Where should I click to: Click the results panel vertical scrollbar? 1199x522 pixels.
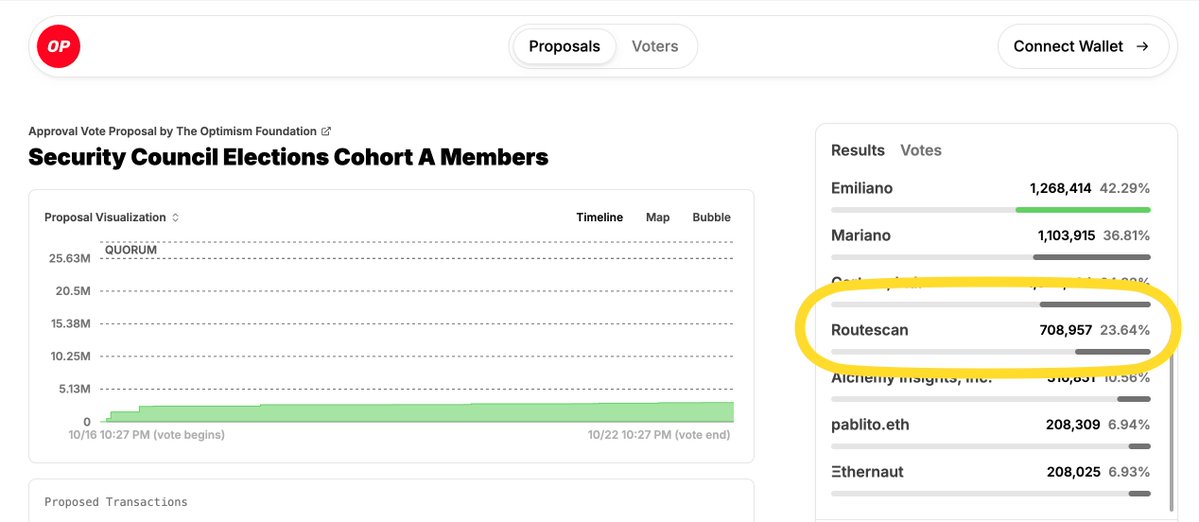click(1171, 432)
